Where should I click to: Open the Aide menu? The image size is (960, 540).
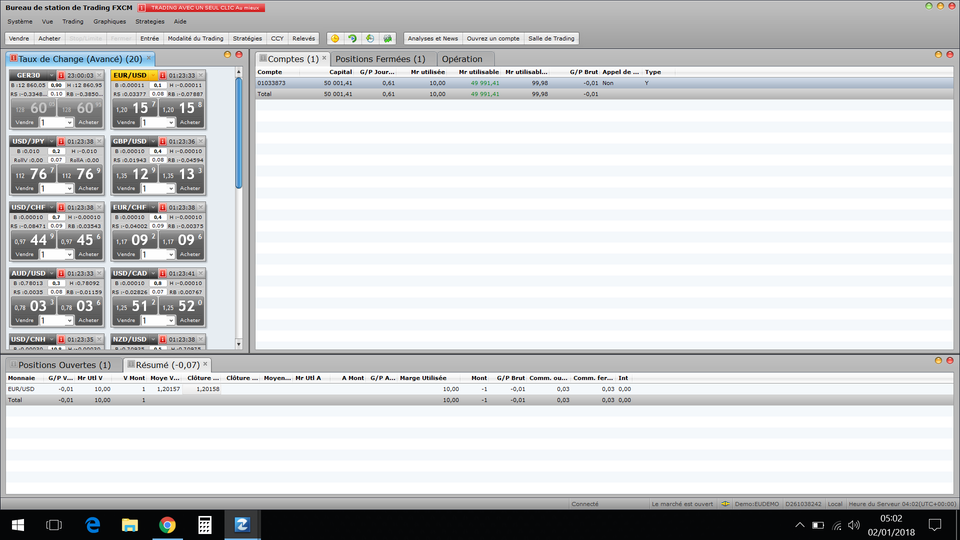tap(180, 21)
